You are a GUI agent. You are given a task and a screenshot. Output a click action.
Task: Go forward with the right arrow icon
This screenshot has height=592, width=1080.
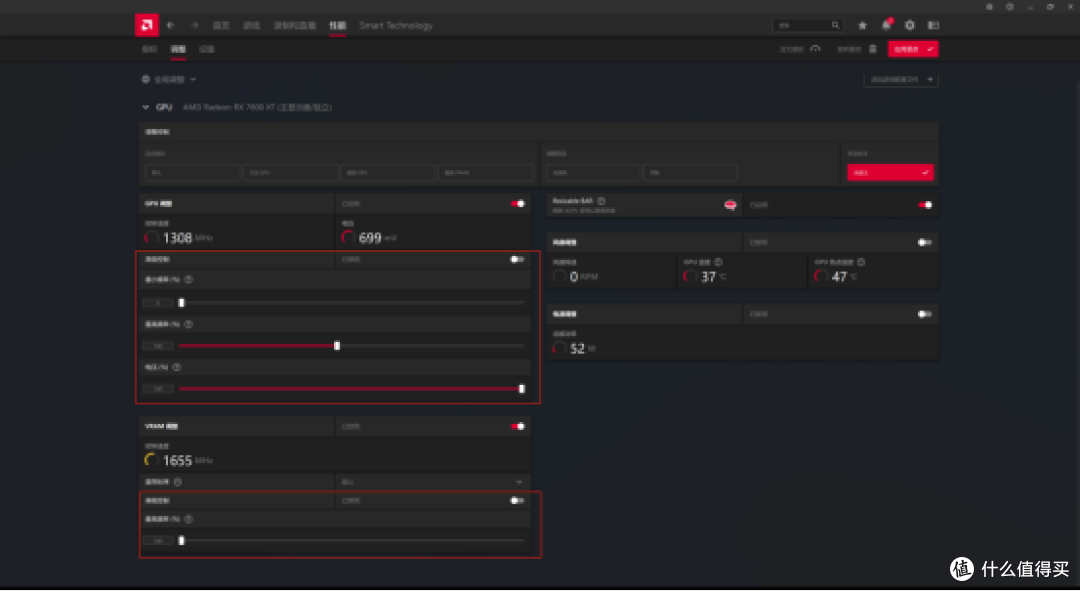pos(195,25)
